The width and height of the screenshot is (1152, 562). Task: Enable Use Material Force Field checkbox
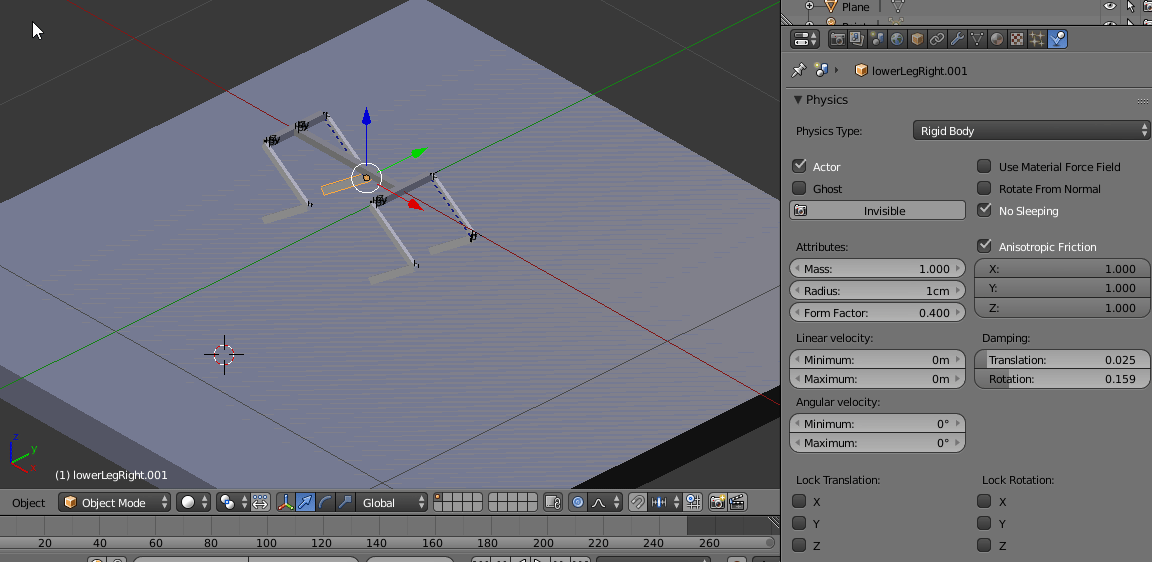point(984,167)
